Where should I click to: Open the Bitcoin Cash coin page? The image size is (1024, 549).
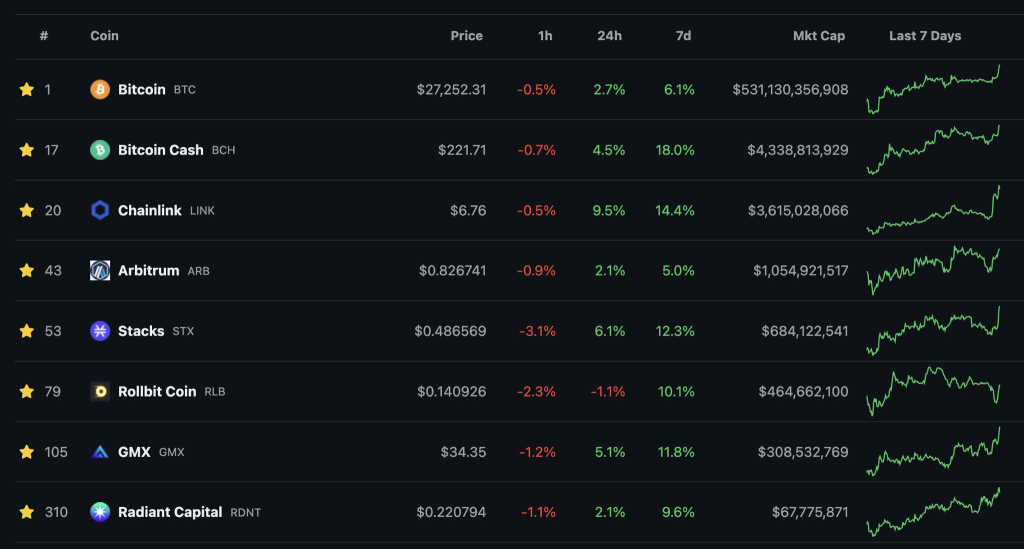tap(161, 150)
